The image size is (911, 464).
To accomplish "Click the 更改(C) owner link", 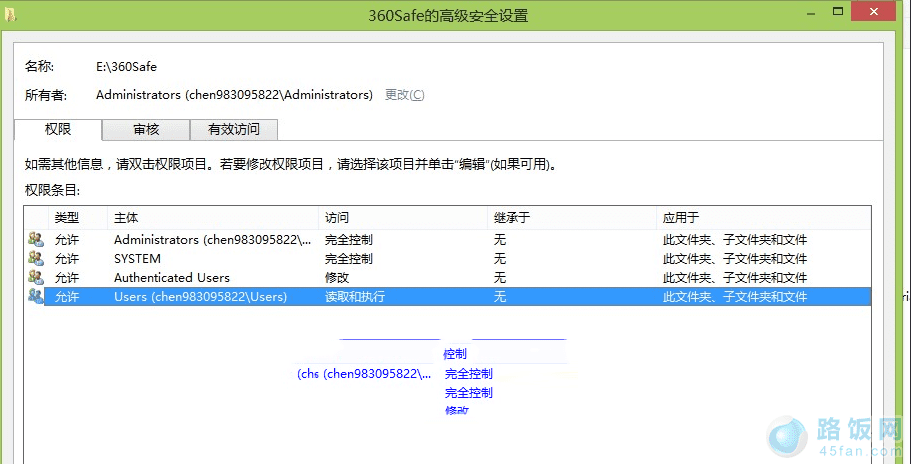I will click(x=404, y=95).
